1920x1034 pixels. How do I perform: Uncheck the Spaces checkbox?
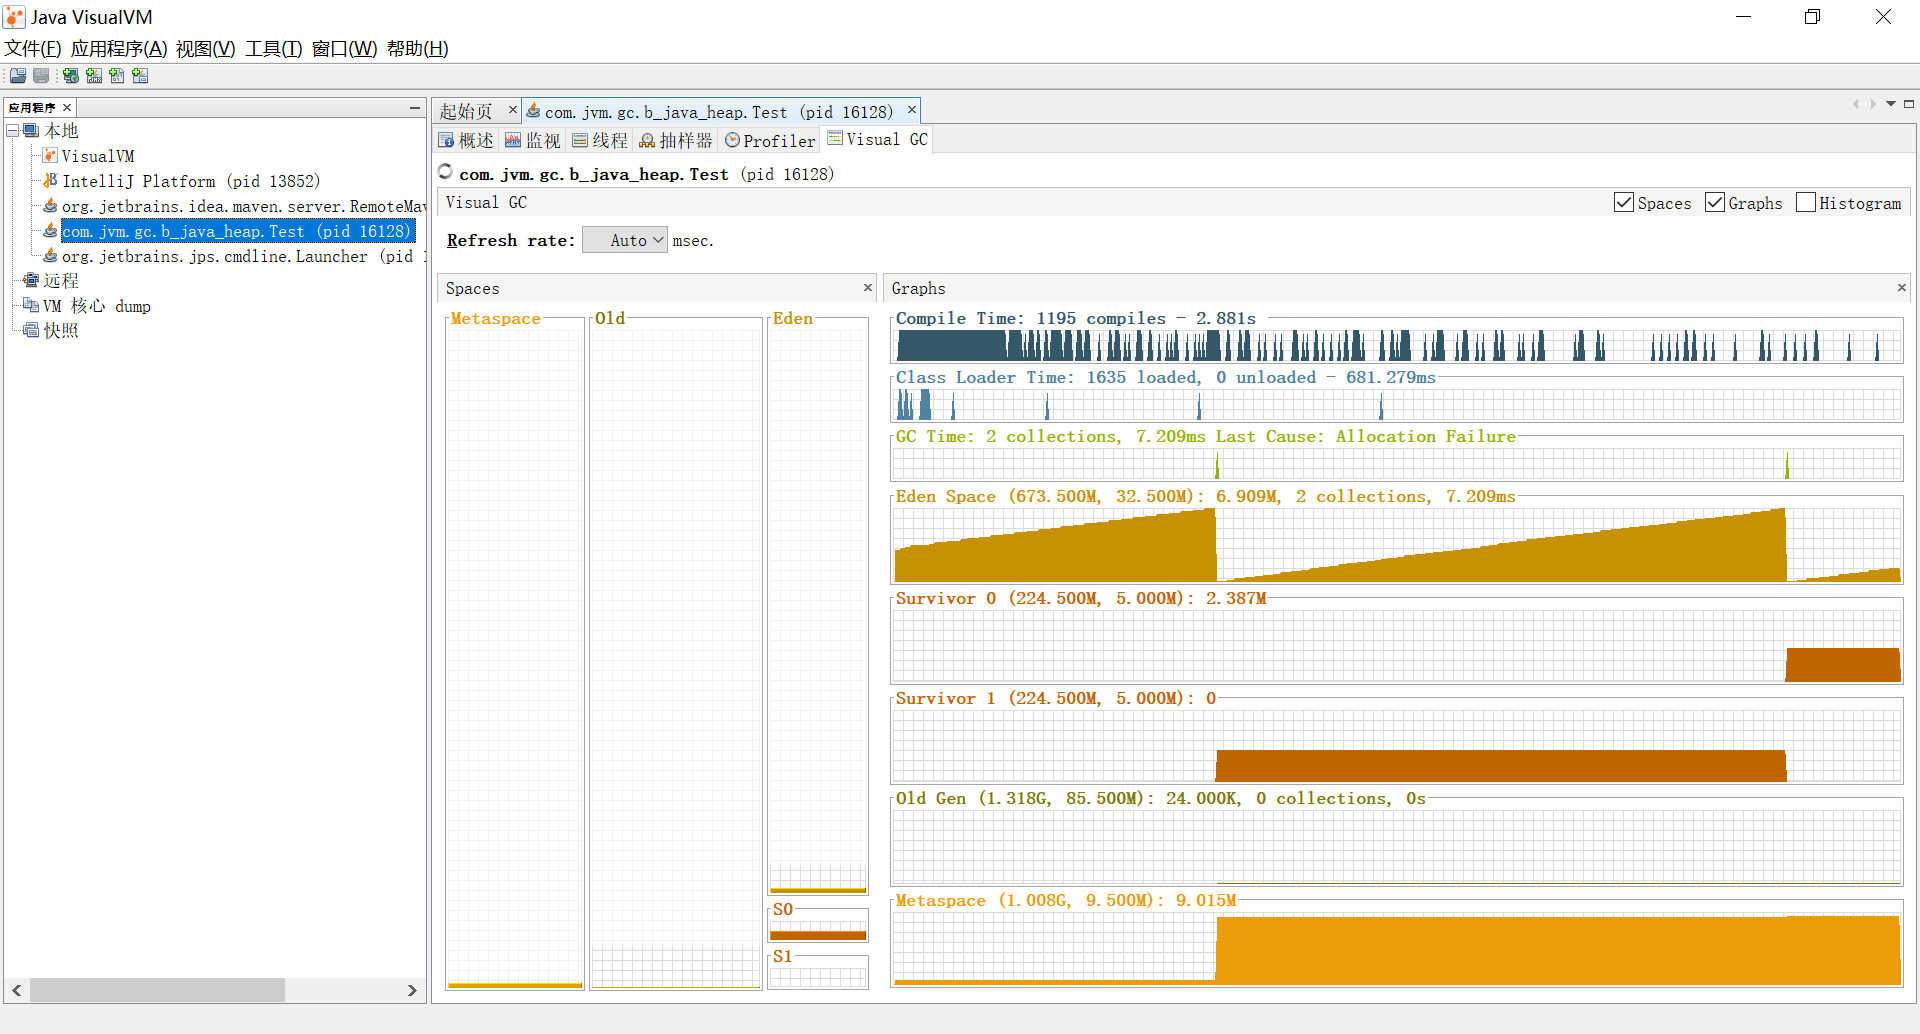pyautogui.click(x=1624, y=203)
